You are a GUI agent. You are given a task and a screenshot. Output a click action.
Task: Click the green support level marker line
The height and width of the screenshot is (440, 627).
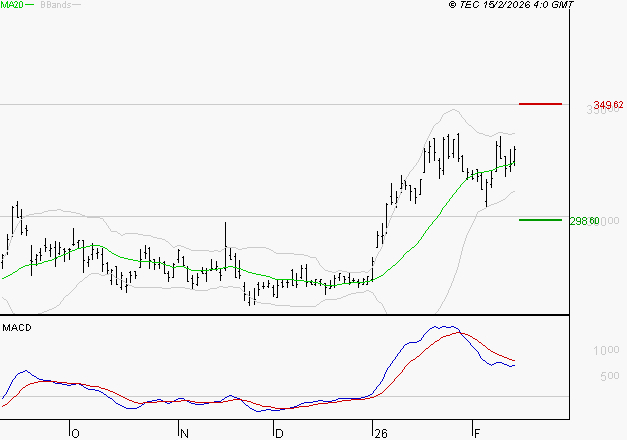[540, 220]
